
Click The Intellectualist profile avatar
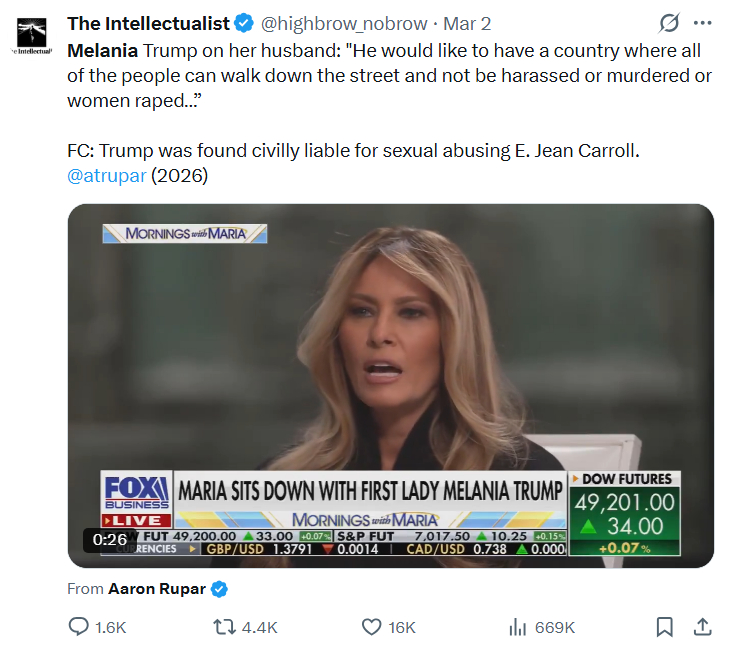35,36
